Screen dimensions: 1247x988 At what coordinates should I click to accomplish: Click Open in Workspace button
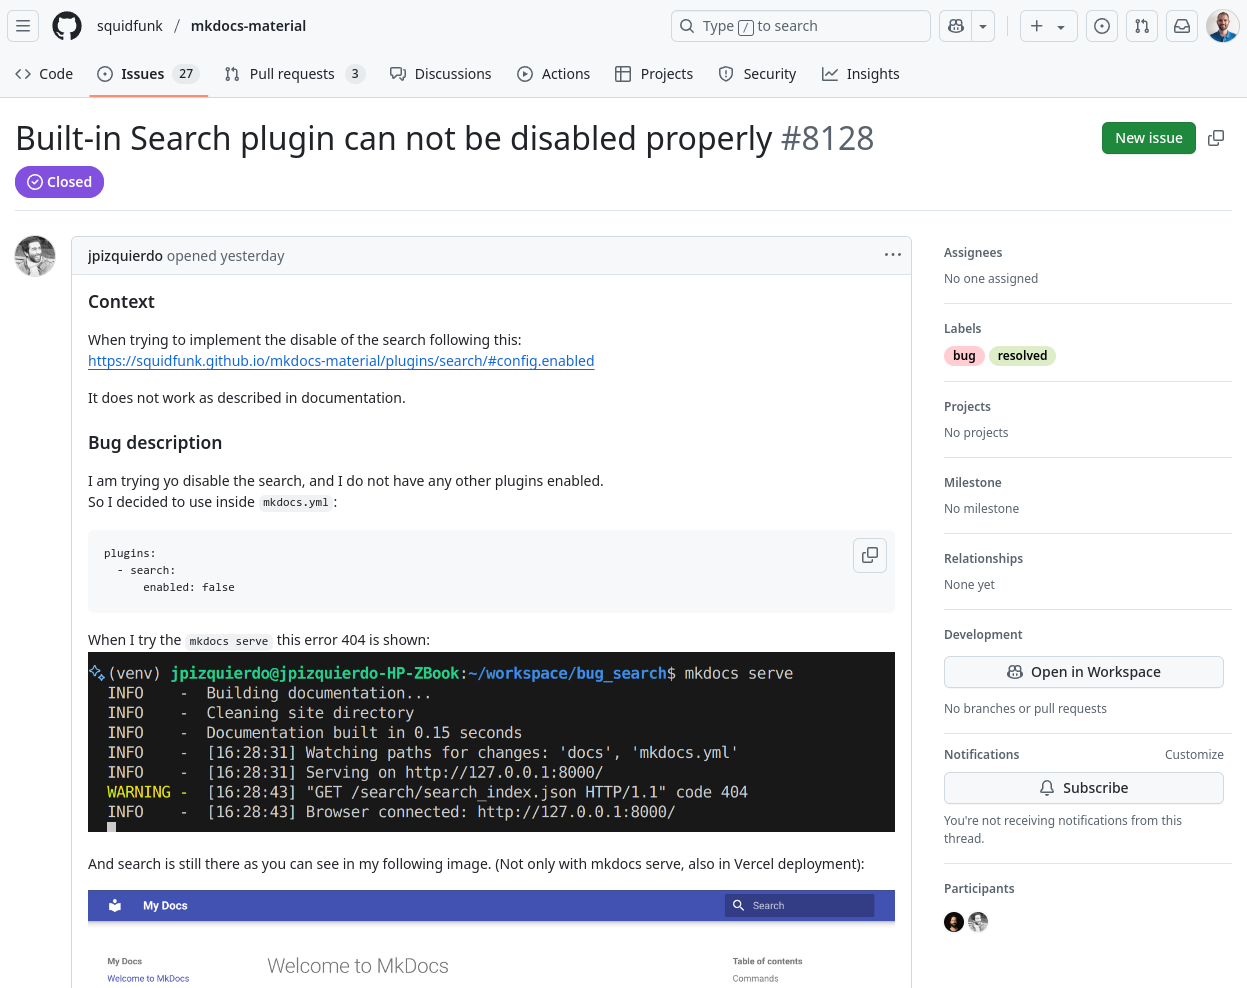tap(1083, 672)
